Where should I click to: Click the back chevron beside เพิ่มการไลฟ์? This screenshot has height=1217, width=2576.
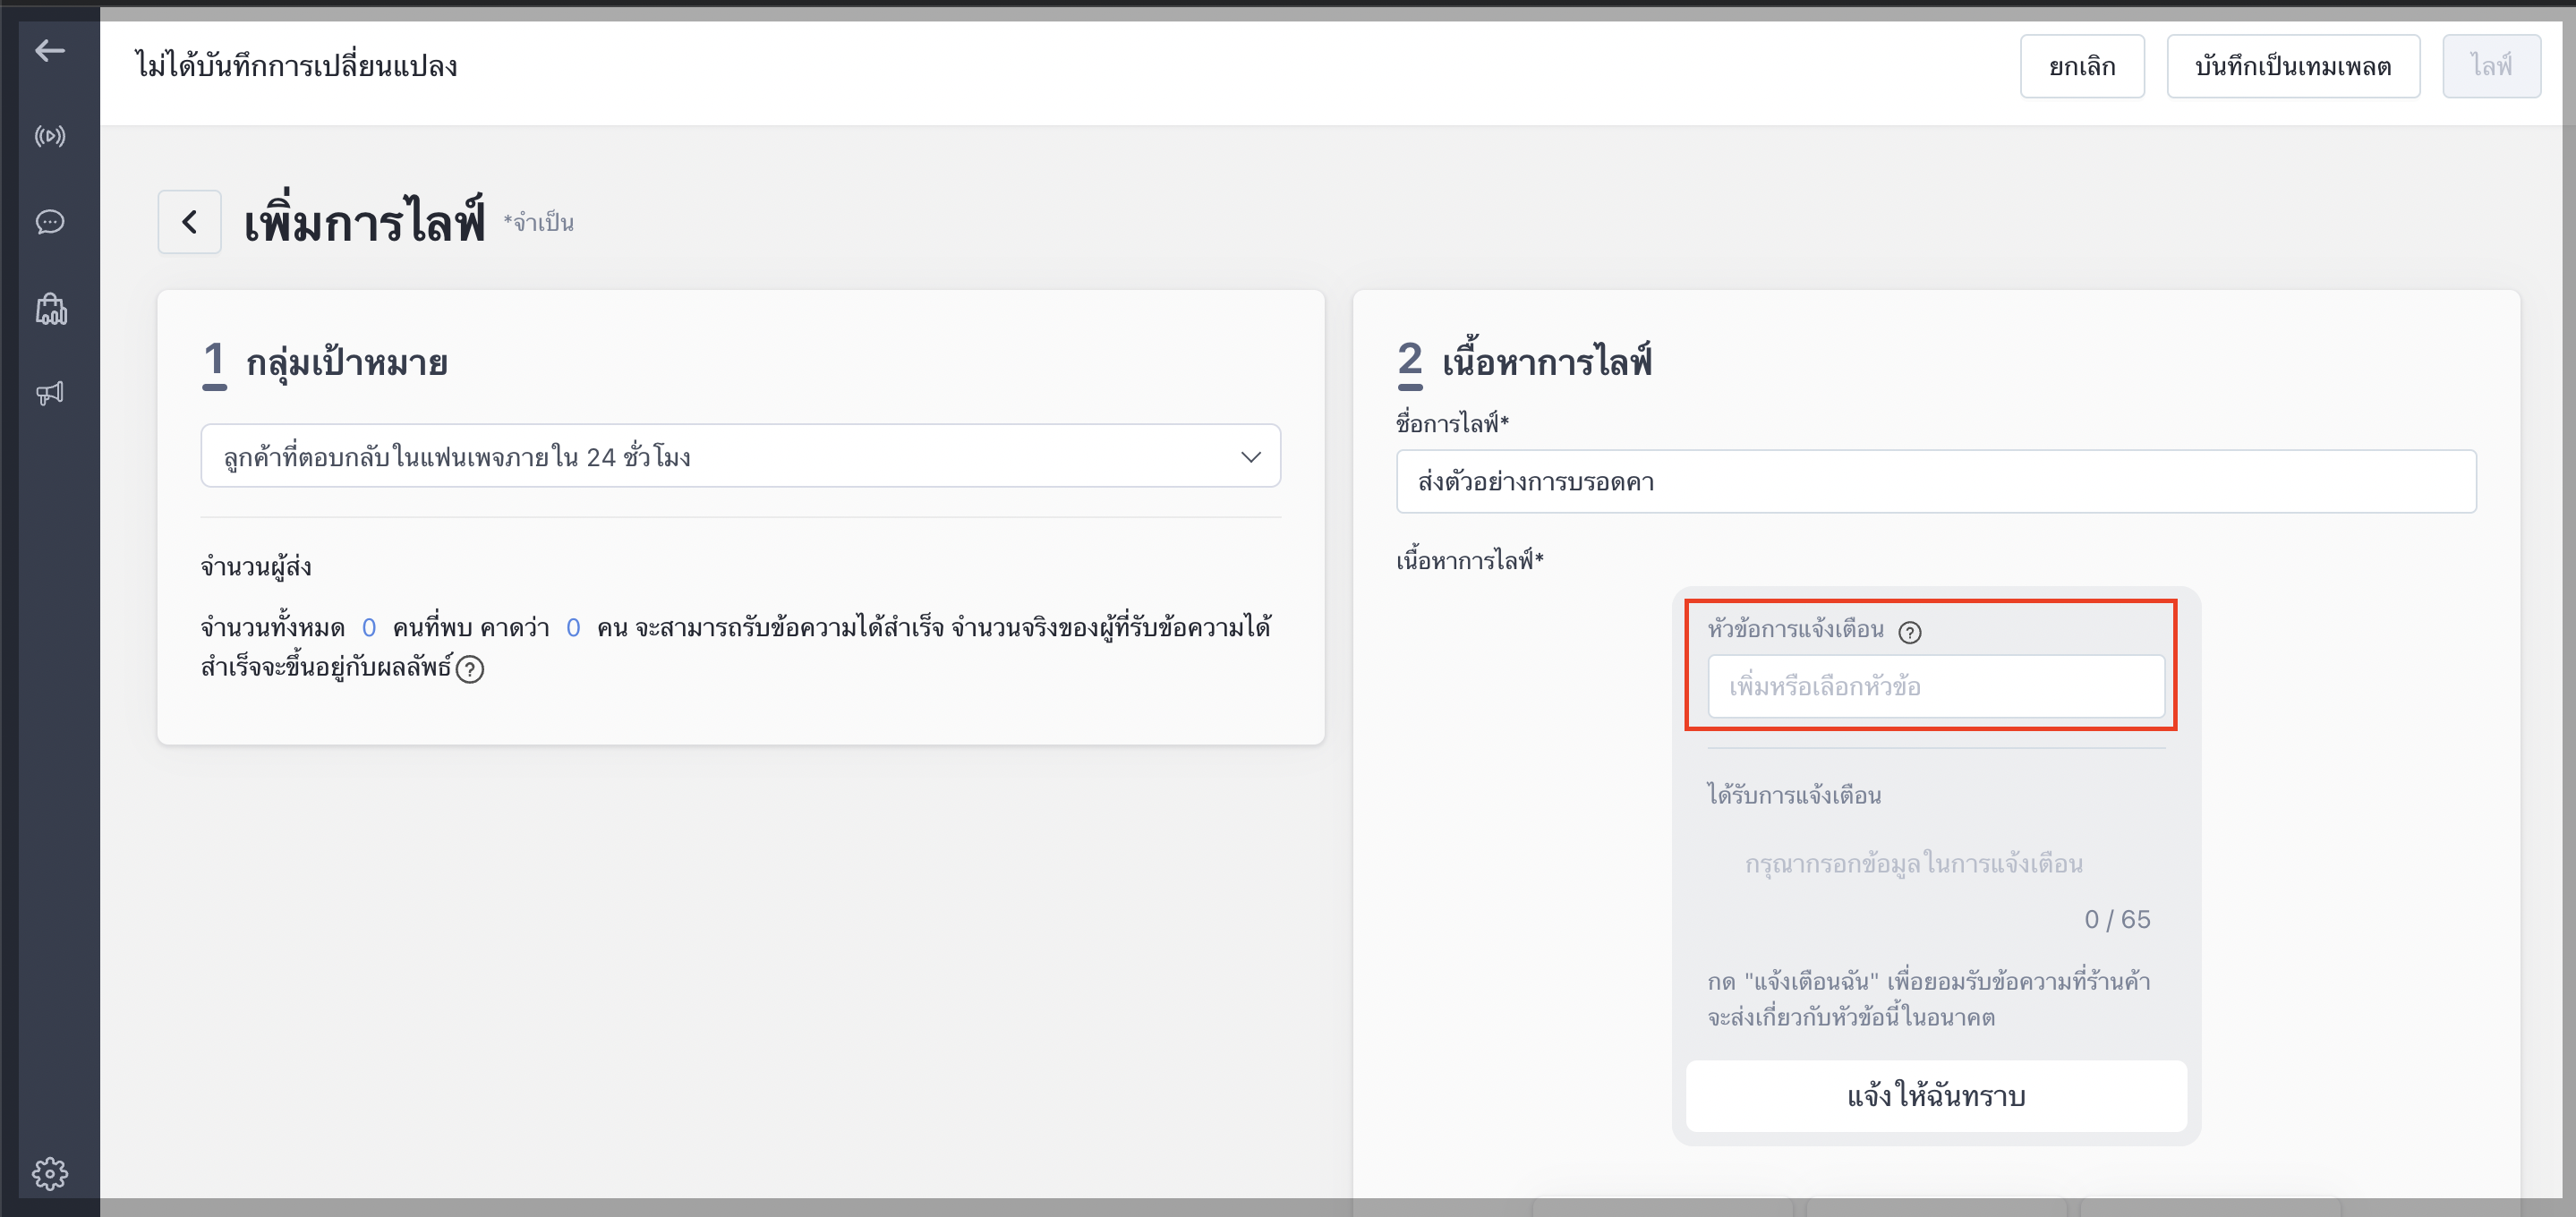point(189,222)
